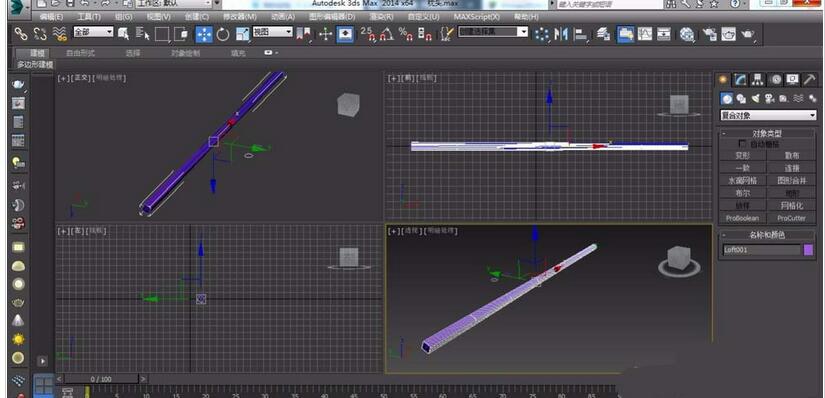The image size is (825, 398).
Task: Click Render Production teapot icon
Action: point(748,35)
